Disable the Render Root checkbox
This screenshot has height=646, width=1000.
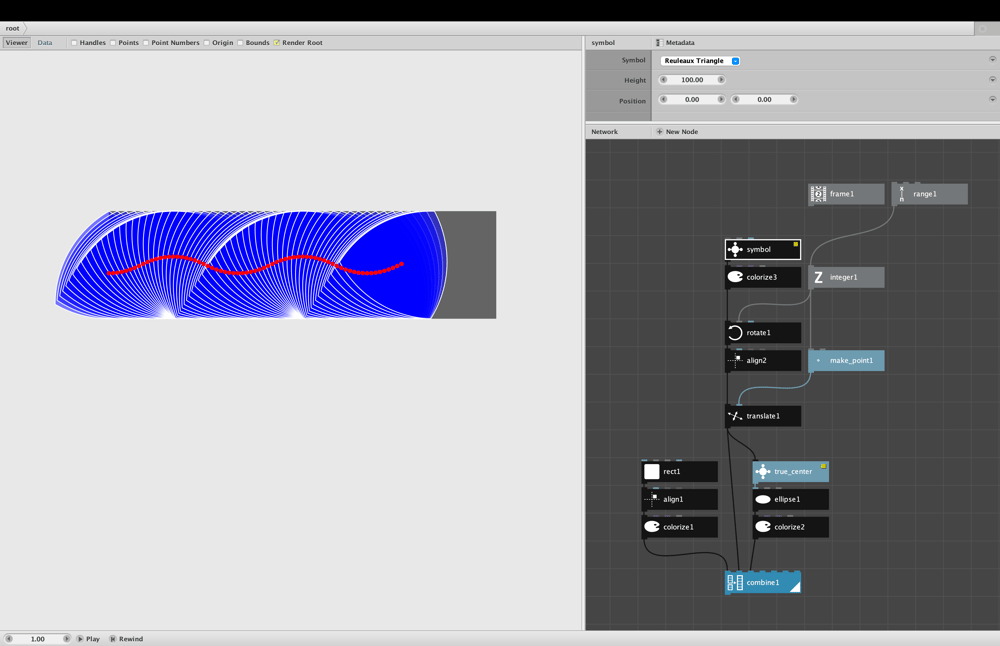coord(277,43)
